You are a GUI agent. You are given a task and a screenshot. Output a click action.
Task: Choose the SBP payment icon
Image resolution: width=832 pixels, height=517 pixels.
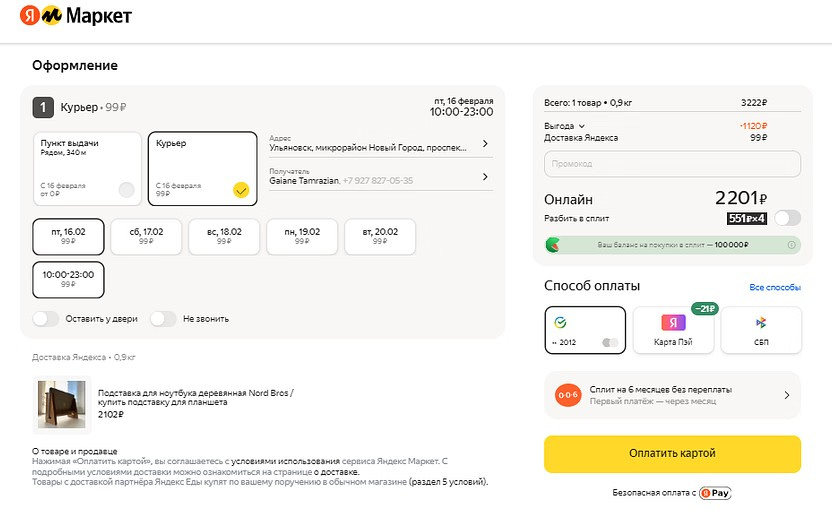point(761,323)
